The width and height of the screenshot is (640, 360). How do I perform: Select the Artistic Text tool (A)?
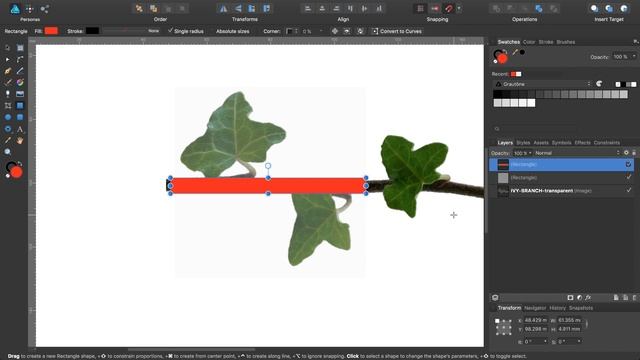[x=20, y=129]
